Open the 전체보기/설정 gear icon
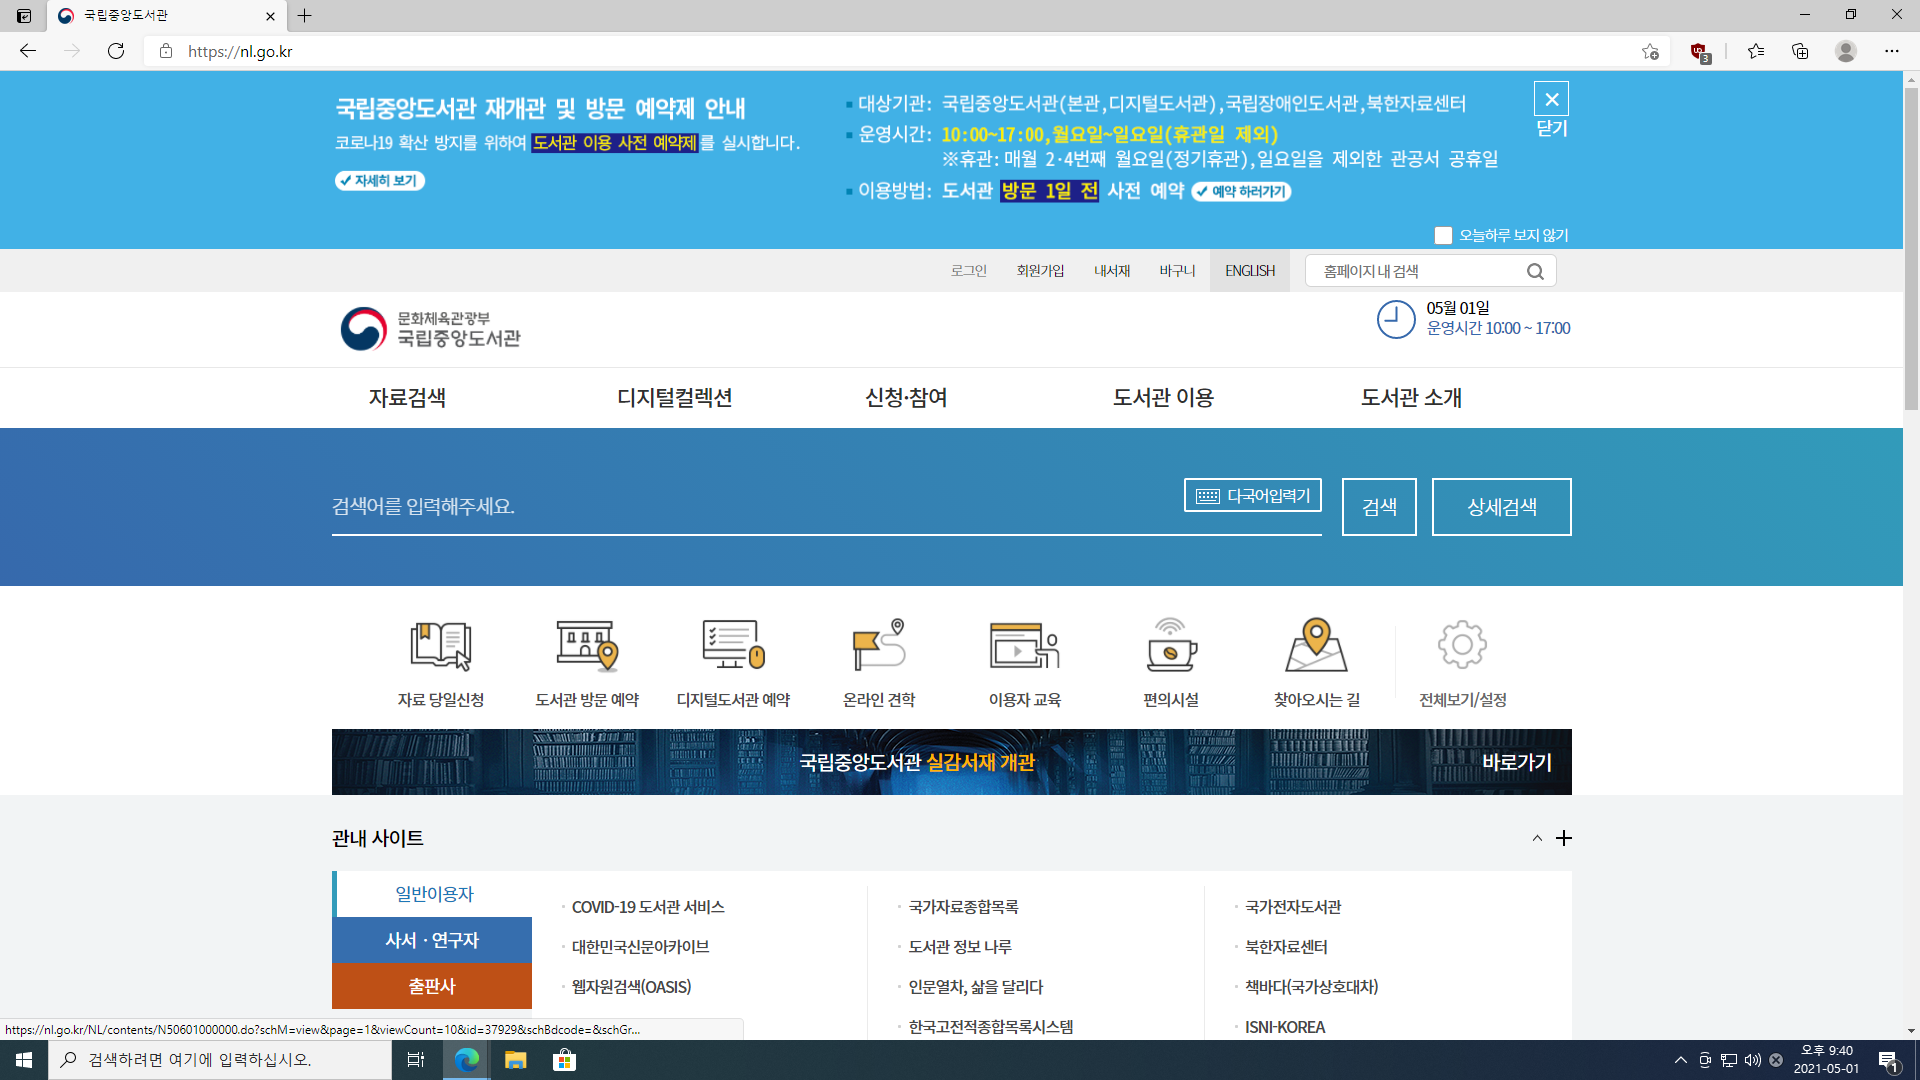The height and width of the screenshot is (1080, 1920). click(1462, 645)
